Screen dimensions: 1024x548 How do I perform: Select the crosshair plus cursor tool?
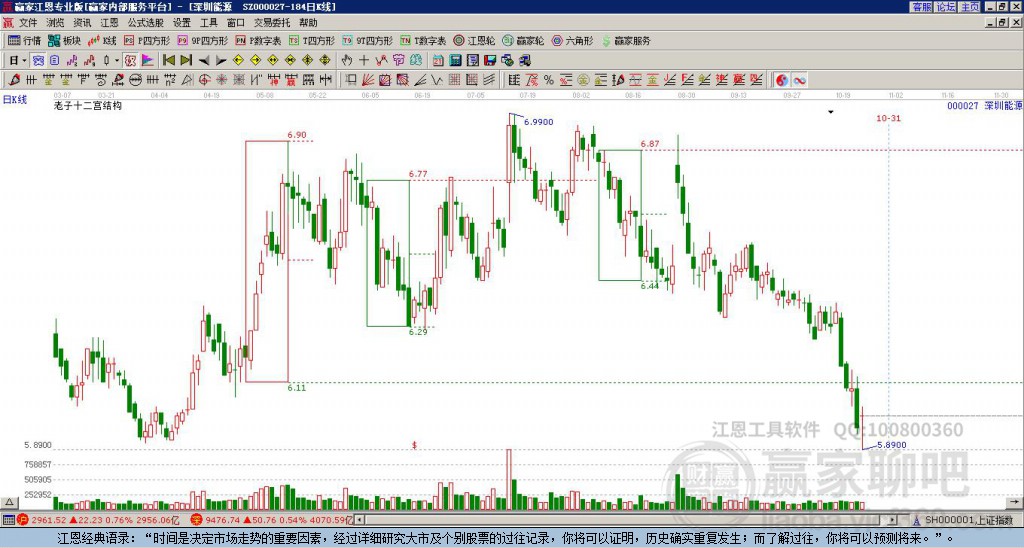tap(364, 60)
